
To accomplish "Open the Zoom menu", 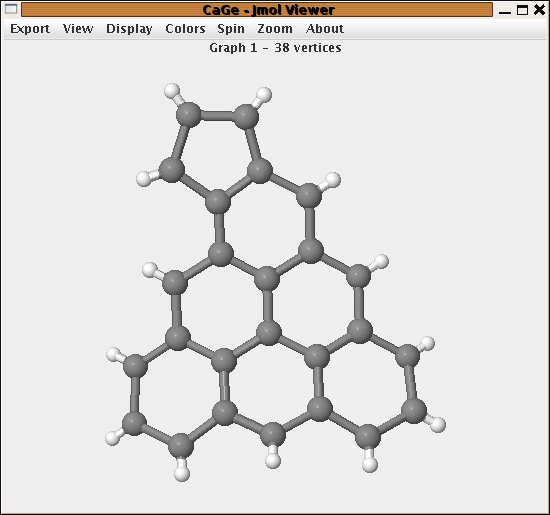I will (275, 29).
